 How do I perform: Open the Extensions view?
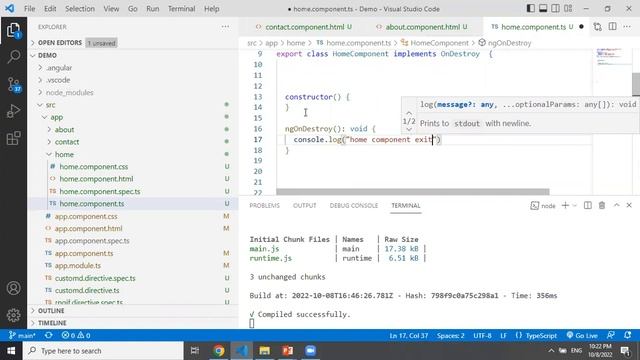click(13, 138)
